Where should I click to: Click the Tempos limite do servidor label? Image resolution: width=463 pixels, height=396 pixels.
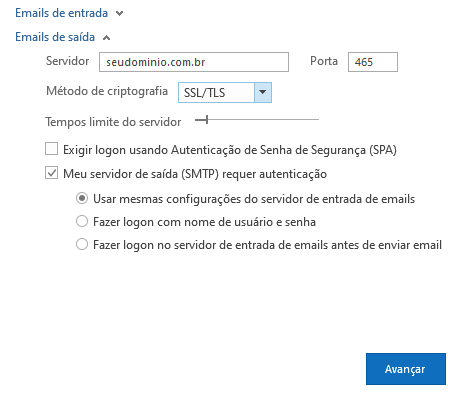click(x=113, y=122)
